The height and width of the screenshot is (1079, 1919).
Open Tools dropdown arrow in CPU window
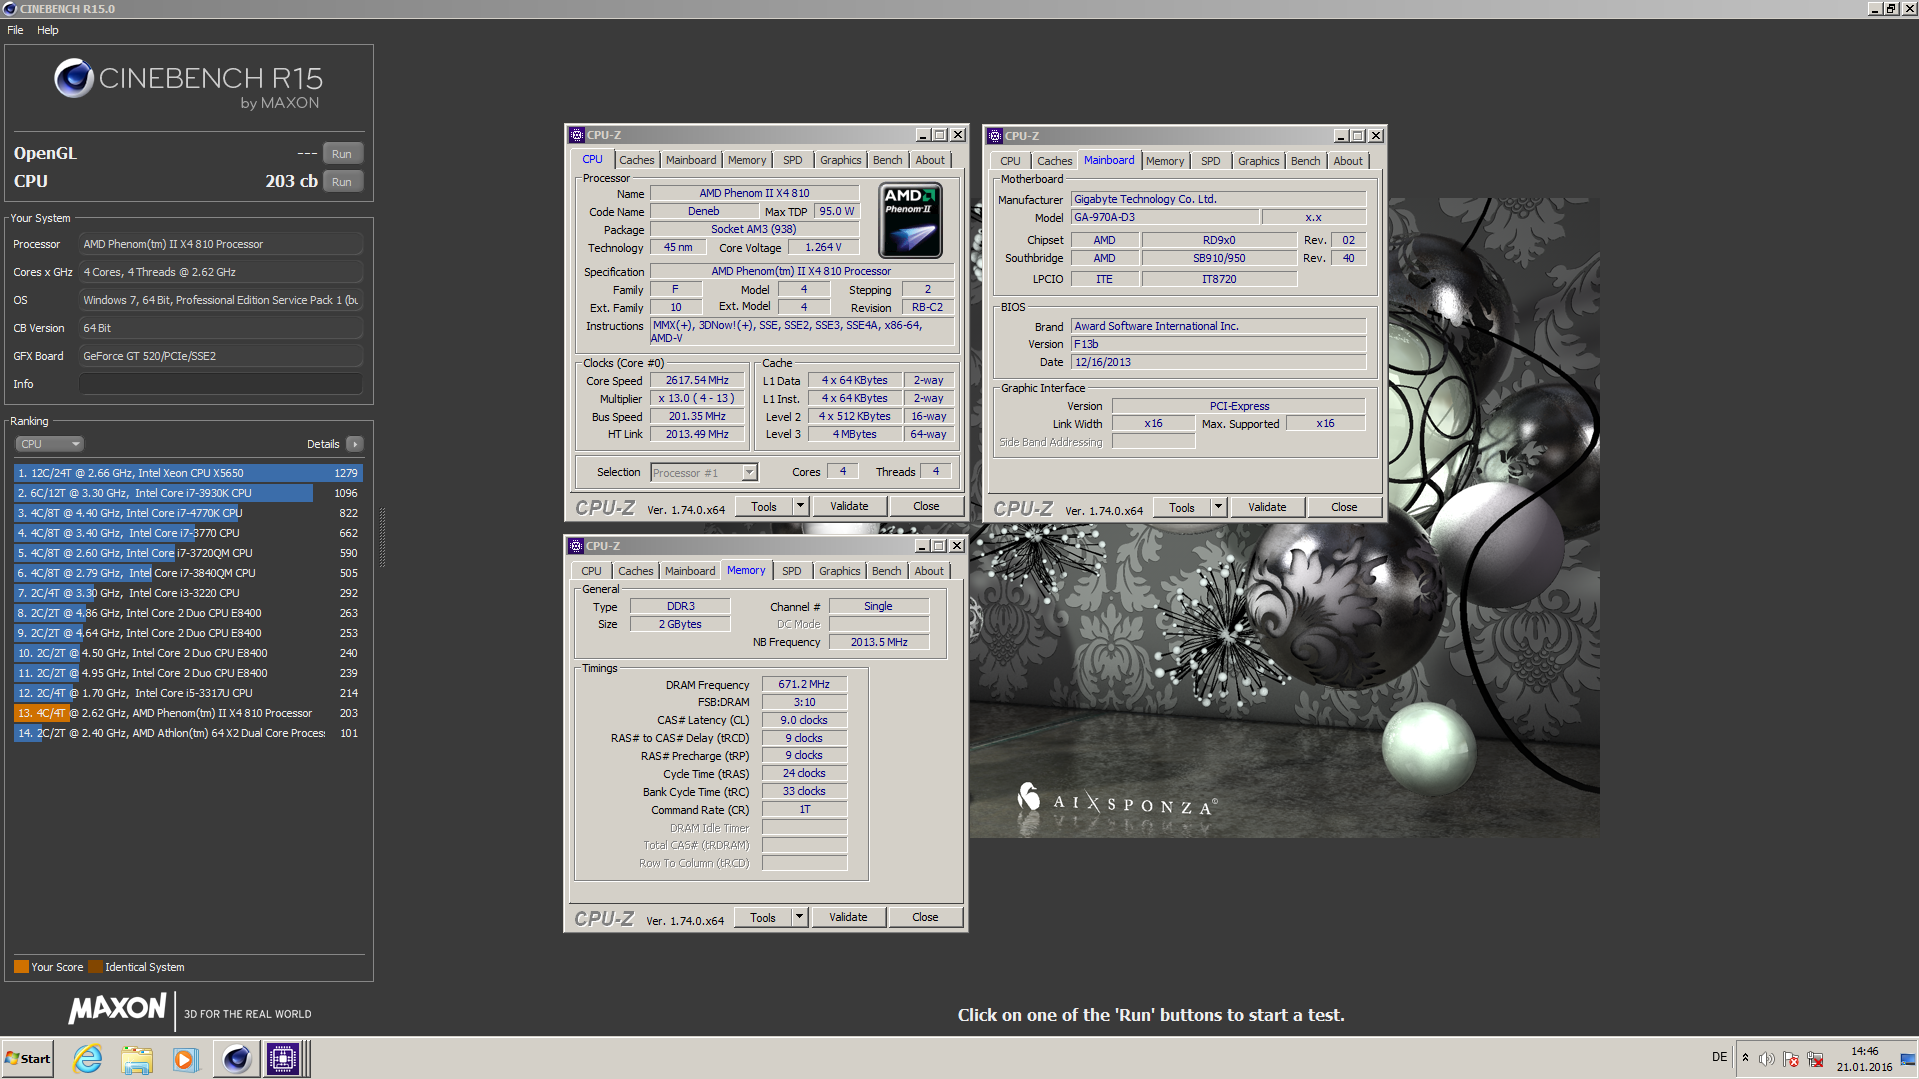pos(800,507)
